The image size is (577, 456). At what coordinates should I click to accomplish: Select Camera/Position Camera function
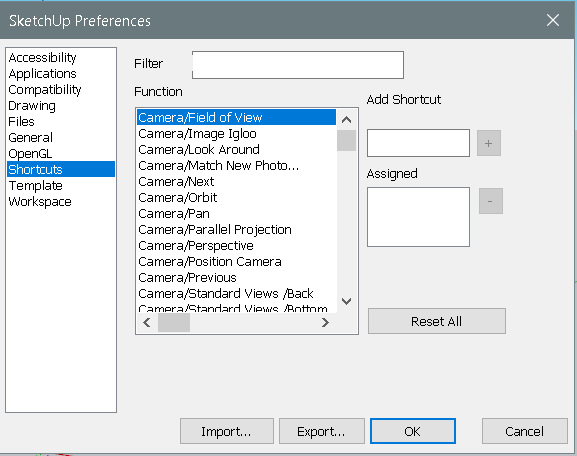coord(236,262)
